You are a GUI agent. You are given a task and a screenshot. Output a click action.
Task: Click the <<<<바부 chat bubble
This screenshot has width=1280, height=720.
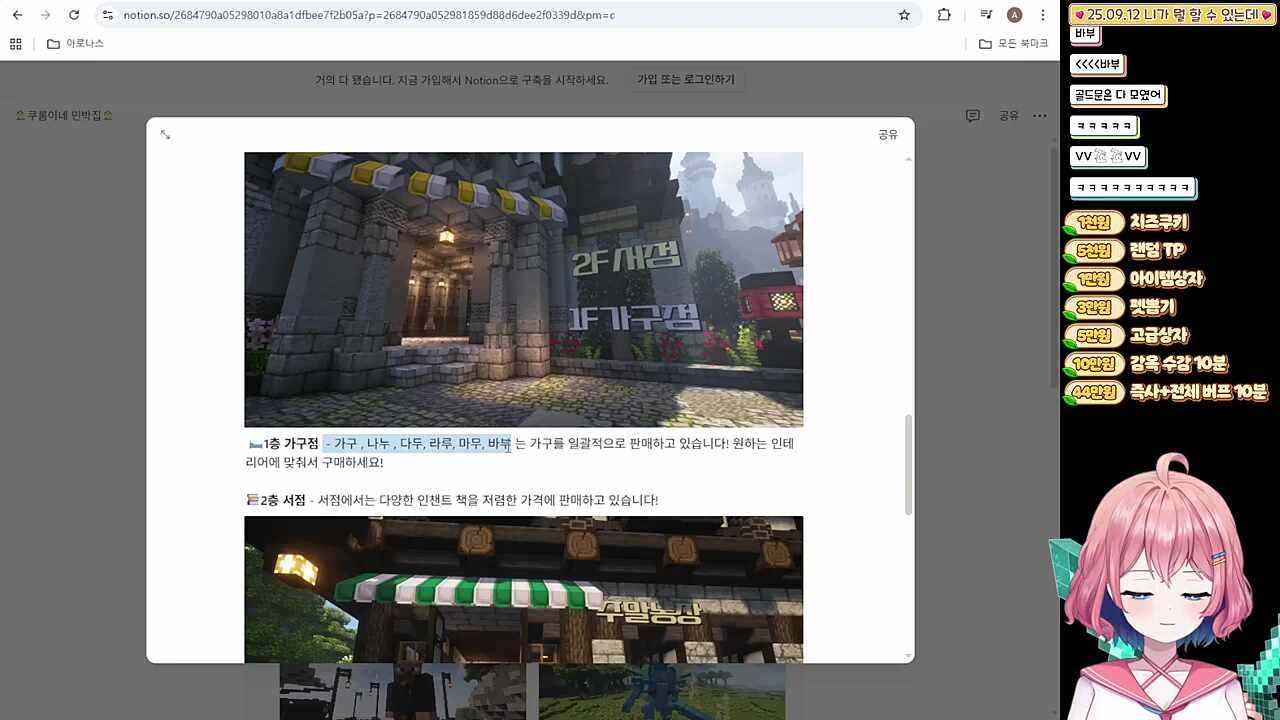(1097, 65)
